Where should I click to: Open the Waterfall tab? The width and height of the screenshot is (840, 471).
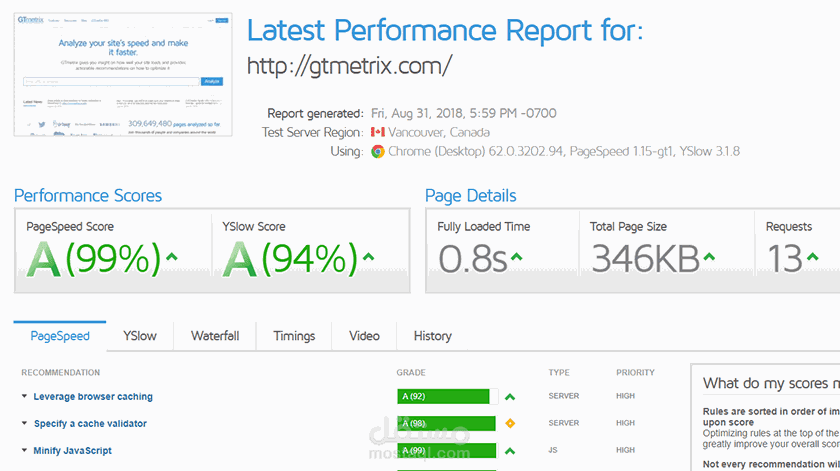tap(215, 336)
